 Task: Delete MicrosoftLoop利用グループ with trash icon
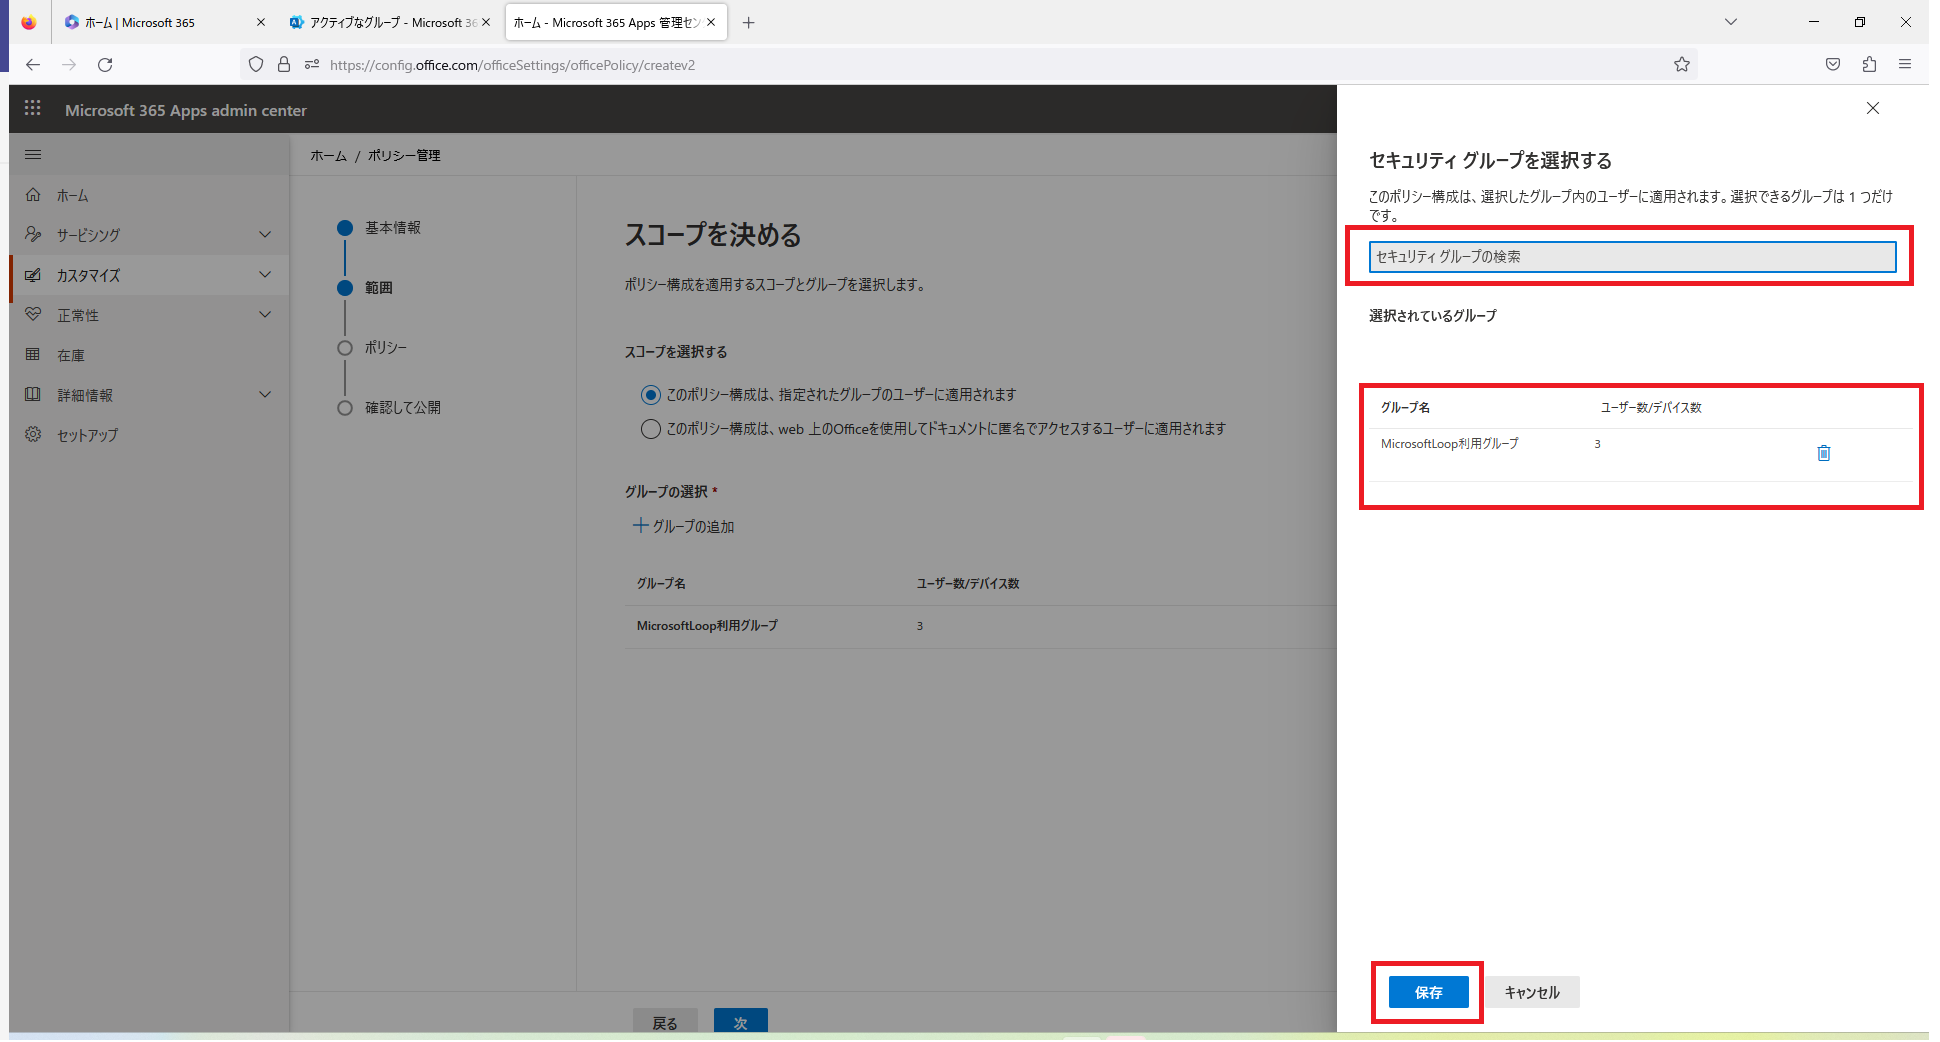pyautogui.click(x=1823, y=453)
